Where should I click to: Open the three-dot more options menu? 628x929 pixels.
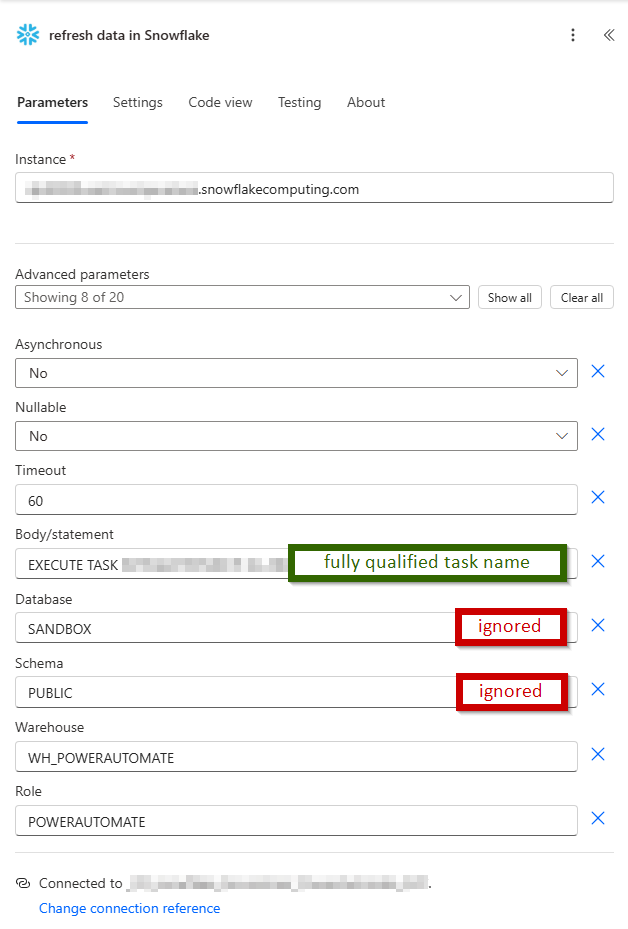pos(573,35)
